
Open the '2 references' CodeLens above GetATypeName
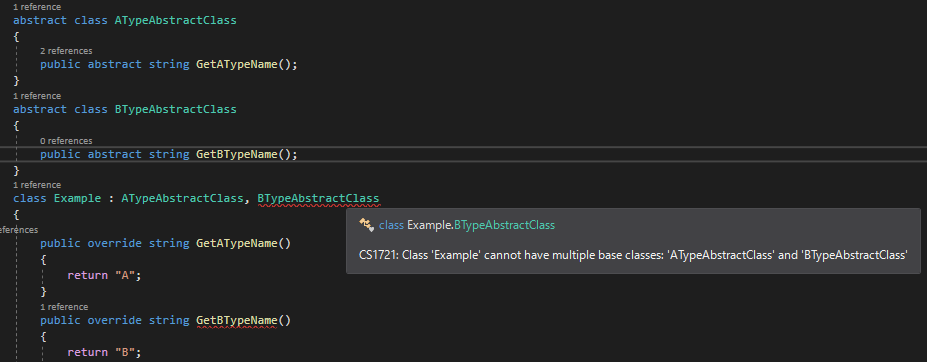(66, 51)
